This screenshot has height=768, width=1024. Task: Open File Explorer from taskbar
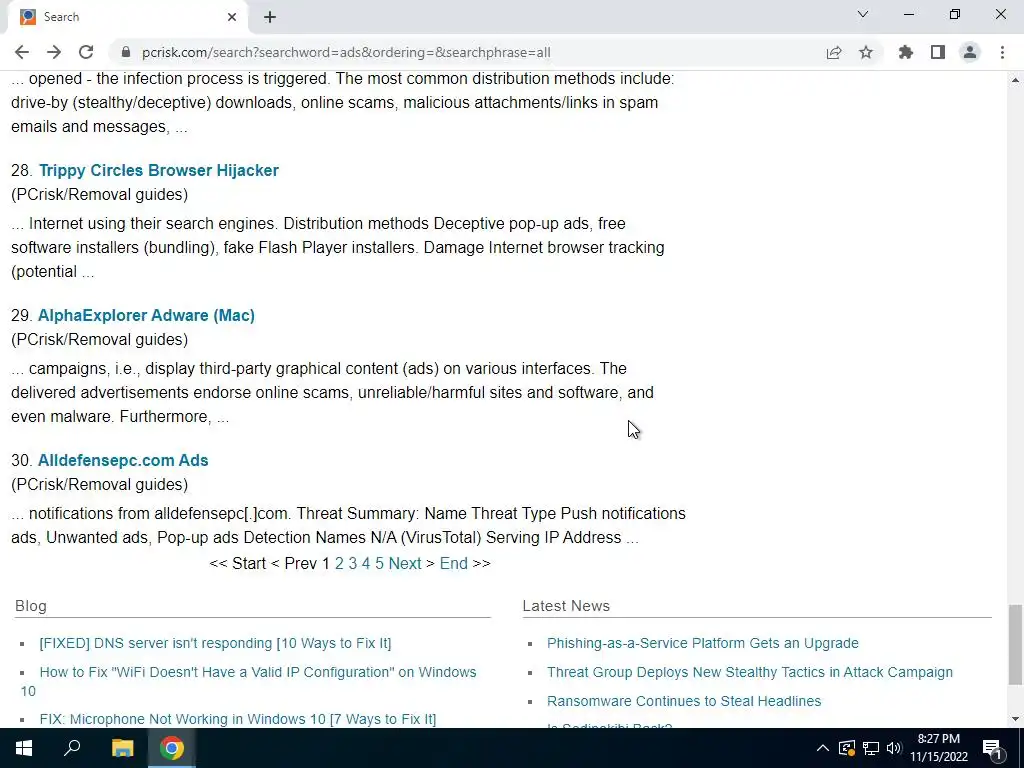tap(122, 748)
